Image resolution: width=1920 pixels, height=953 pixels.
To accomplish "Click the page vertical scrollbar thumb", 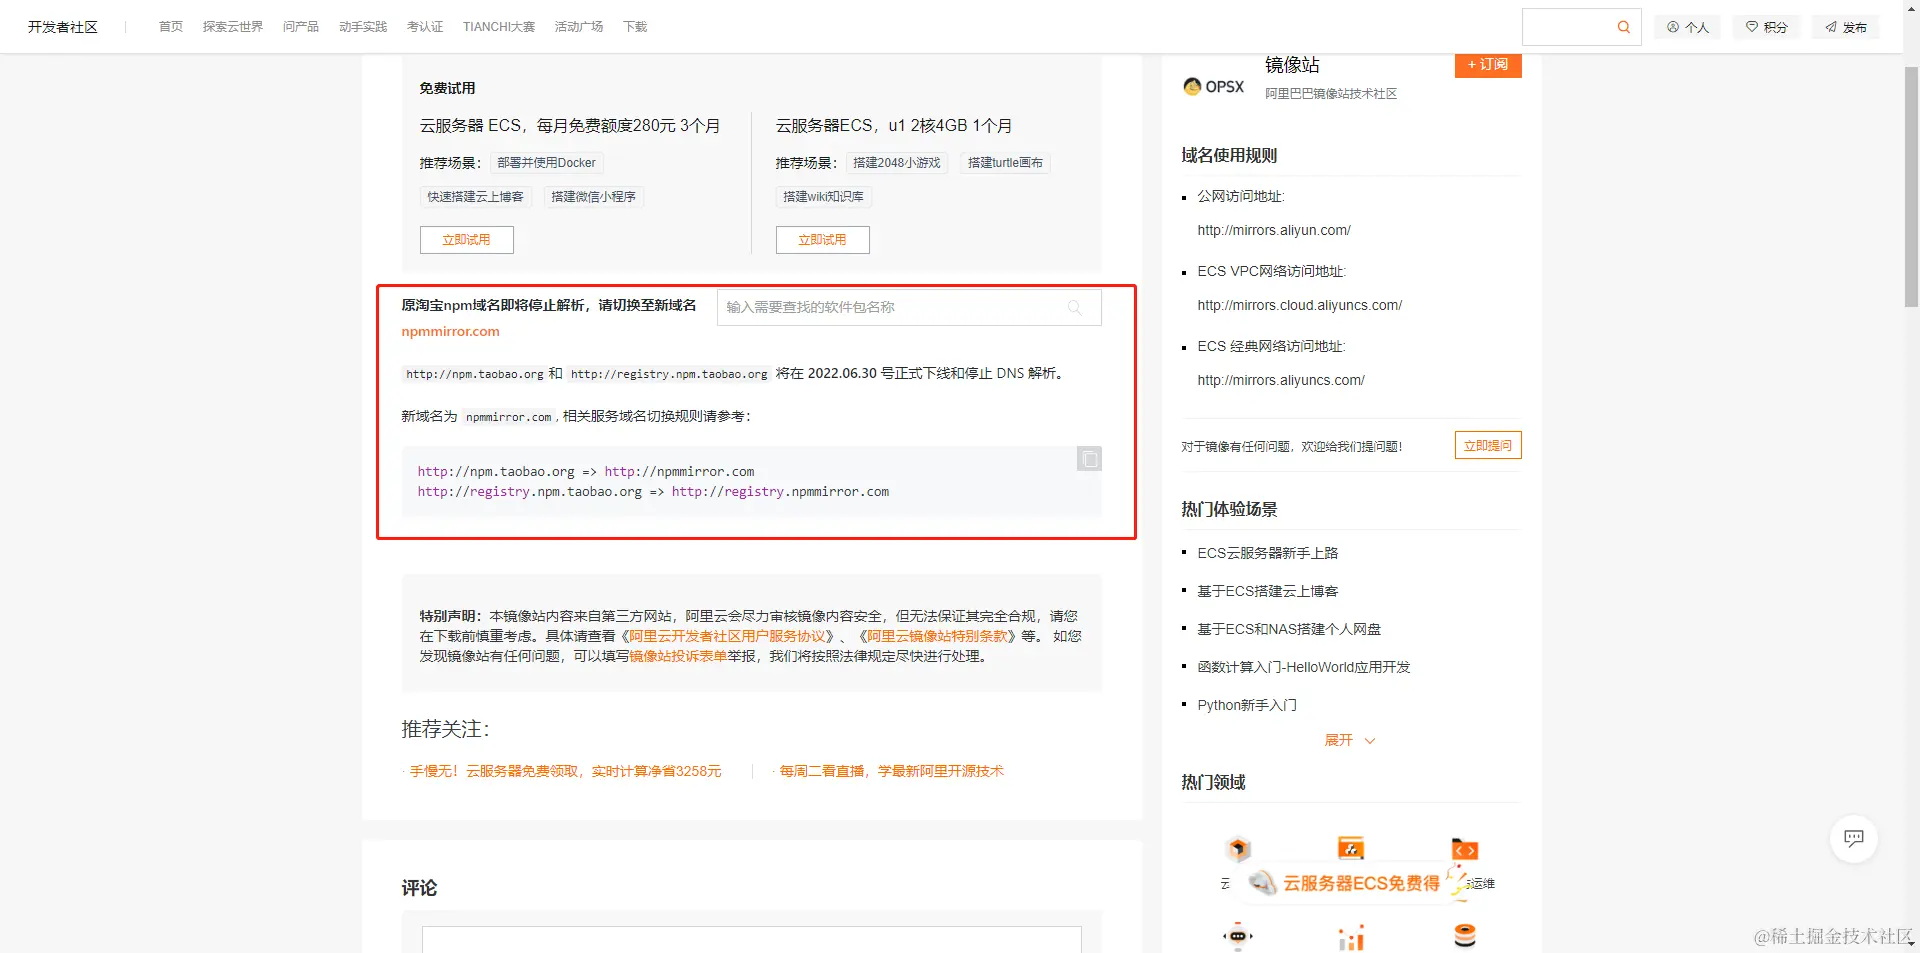I will 1911,188.
